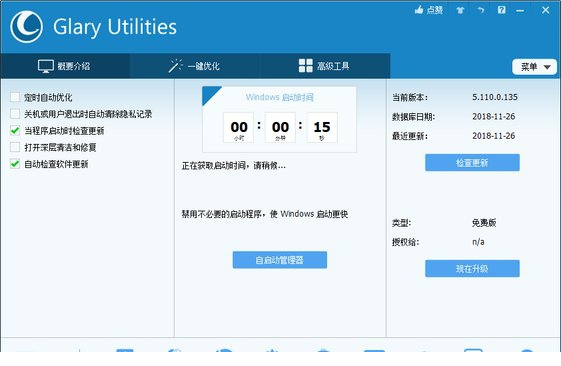The width and height of the screenshot is (561, 366).
Task: Click the Windows 启动时间 heading
Action: [x=280, y=97]
